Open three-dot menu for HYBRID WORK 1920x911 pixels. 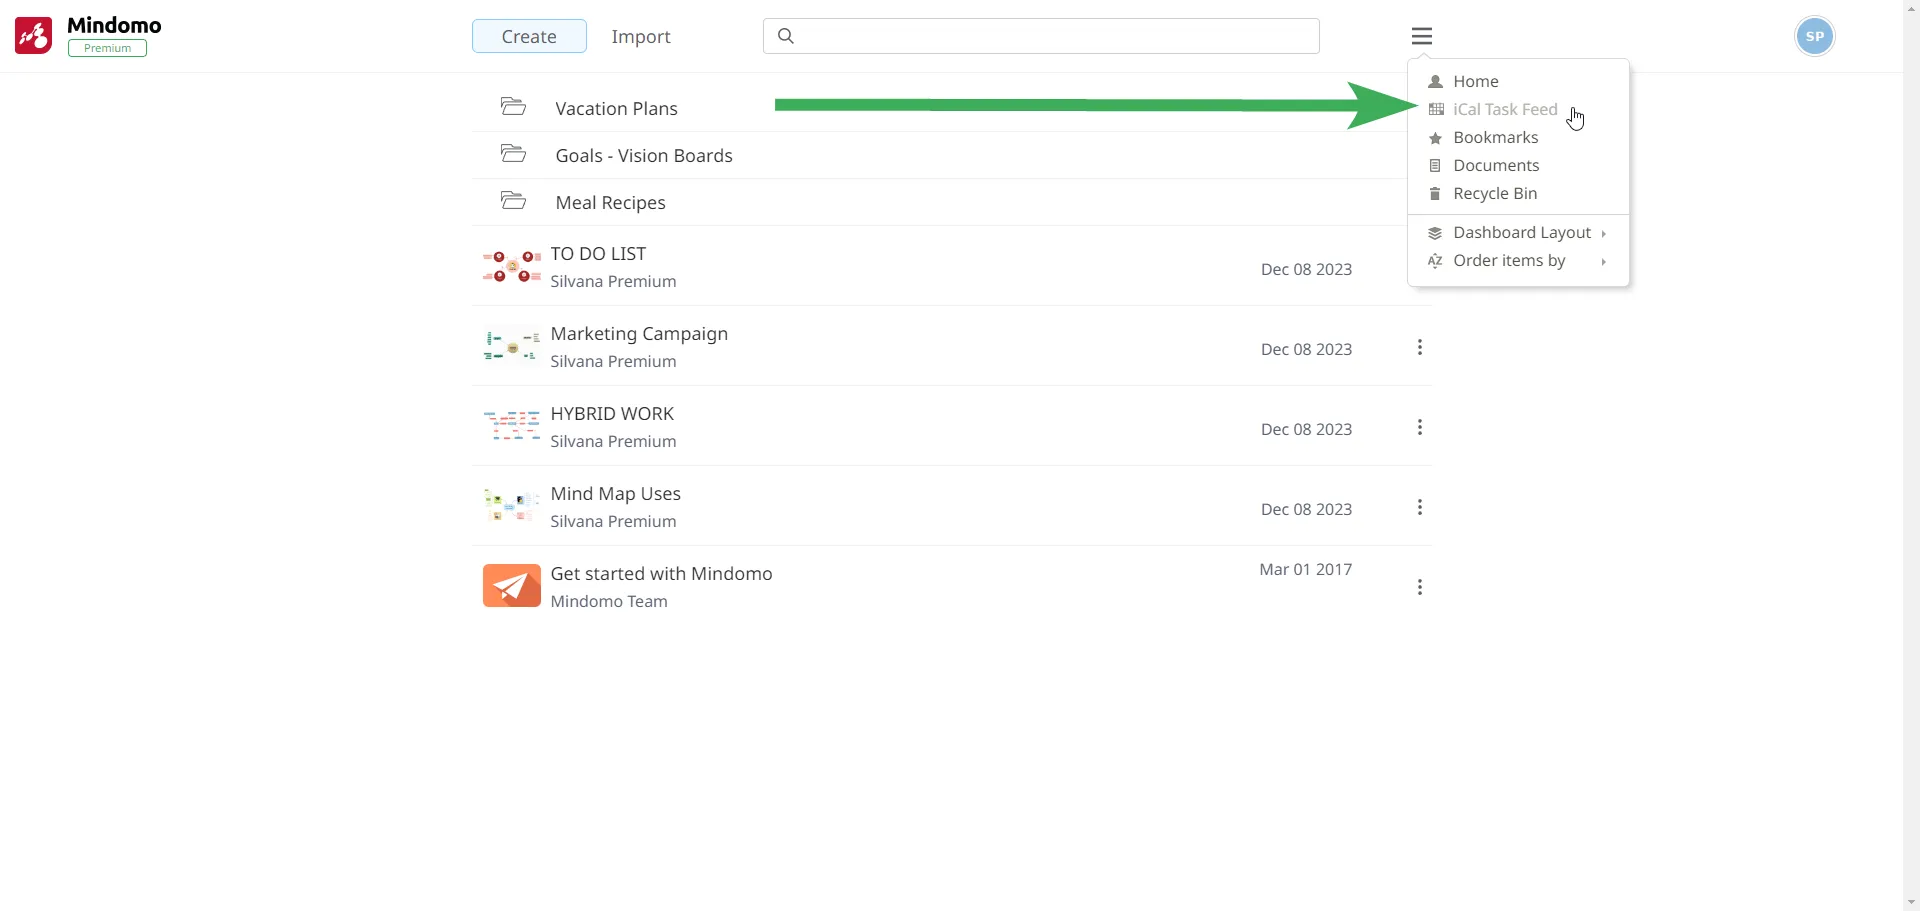pyautogui.click(x=1419, y=428)
